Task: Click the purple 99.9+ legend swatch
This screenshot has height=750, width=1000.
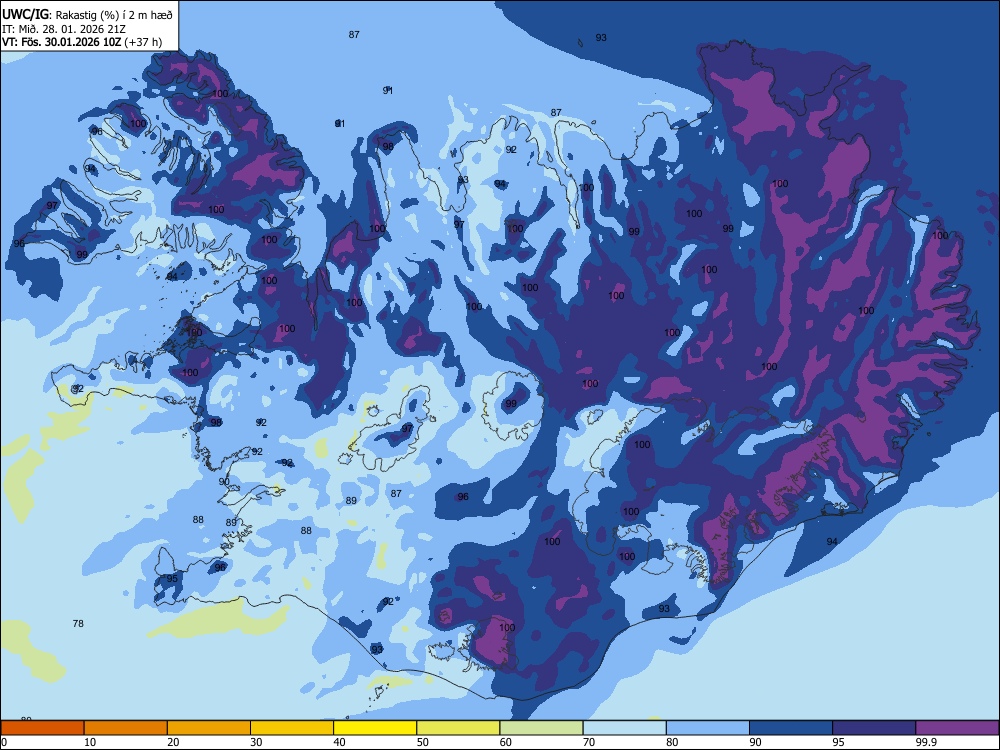Action: 957,728
